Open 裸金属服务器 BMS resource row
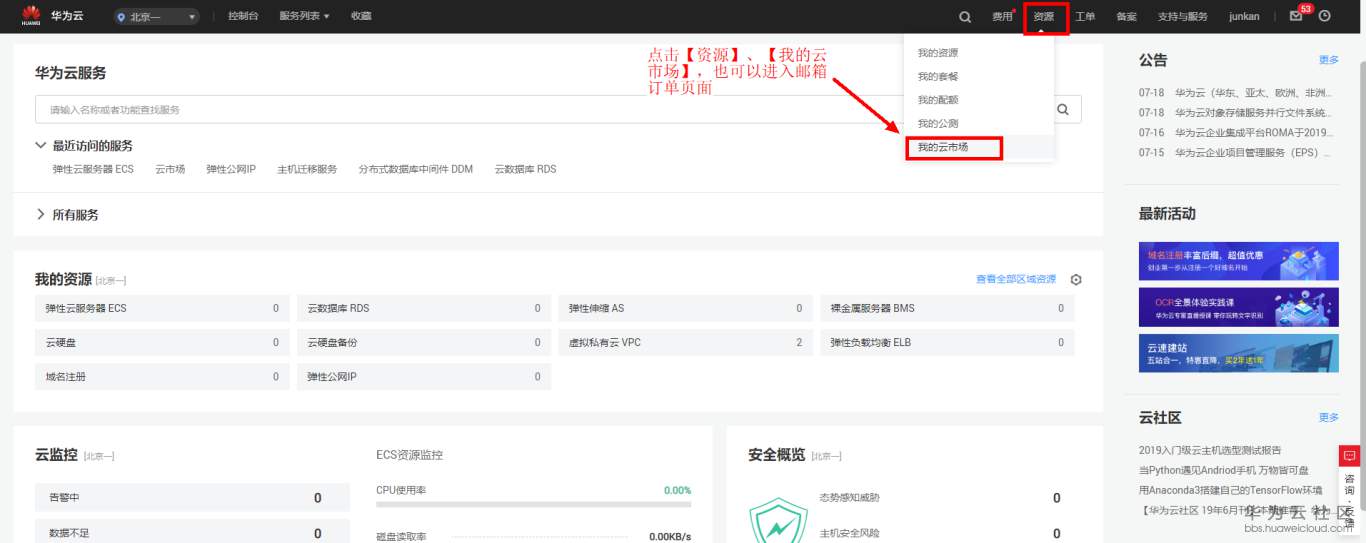Image resolution: width=1366 pixels, height=543 pixels. click(947, 309)
